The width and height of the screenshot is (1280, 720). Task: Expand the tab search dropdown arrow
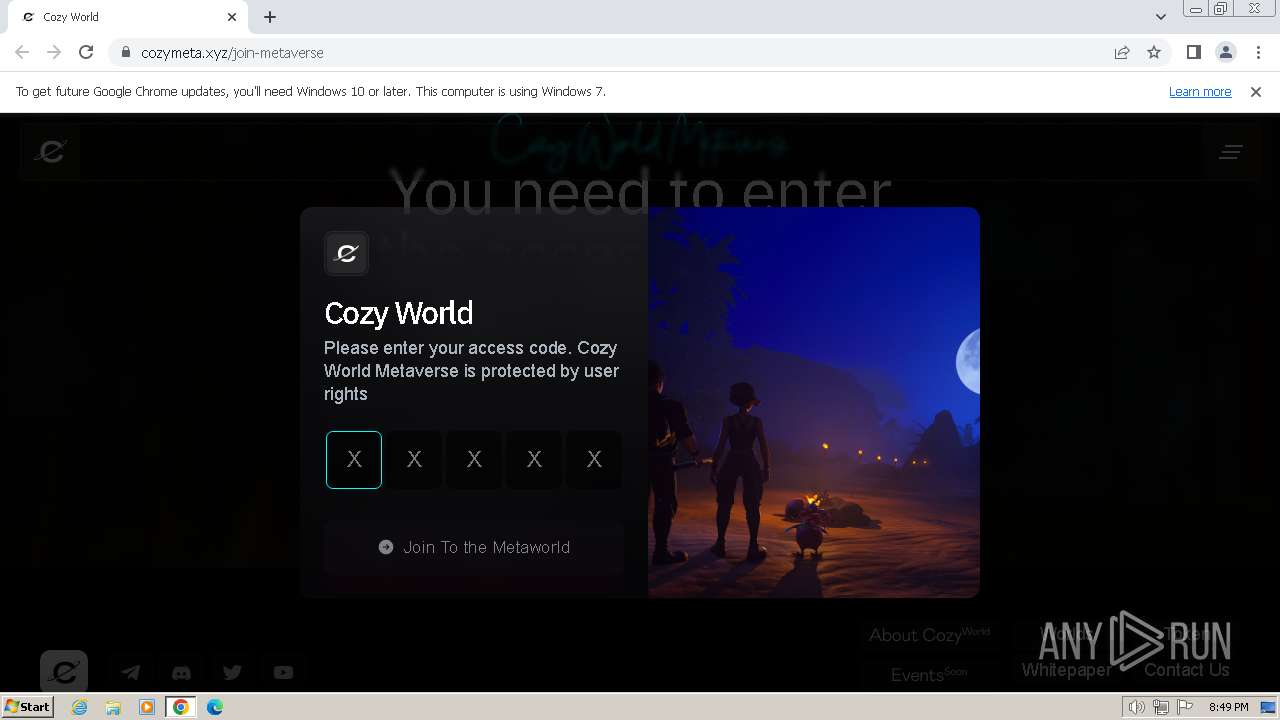click(x=1161, y=17)
